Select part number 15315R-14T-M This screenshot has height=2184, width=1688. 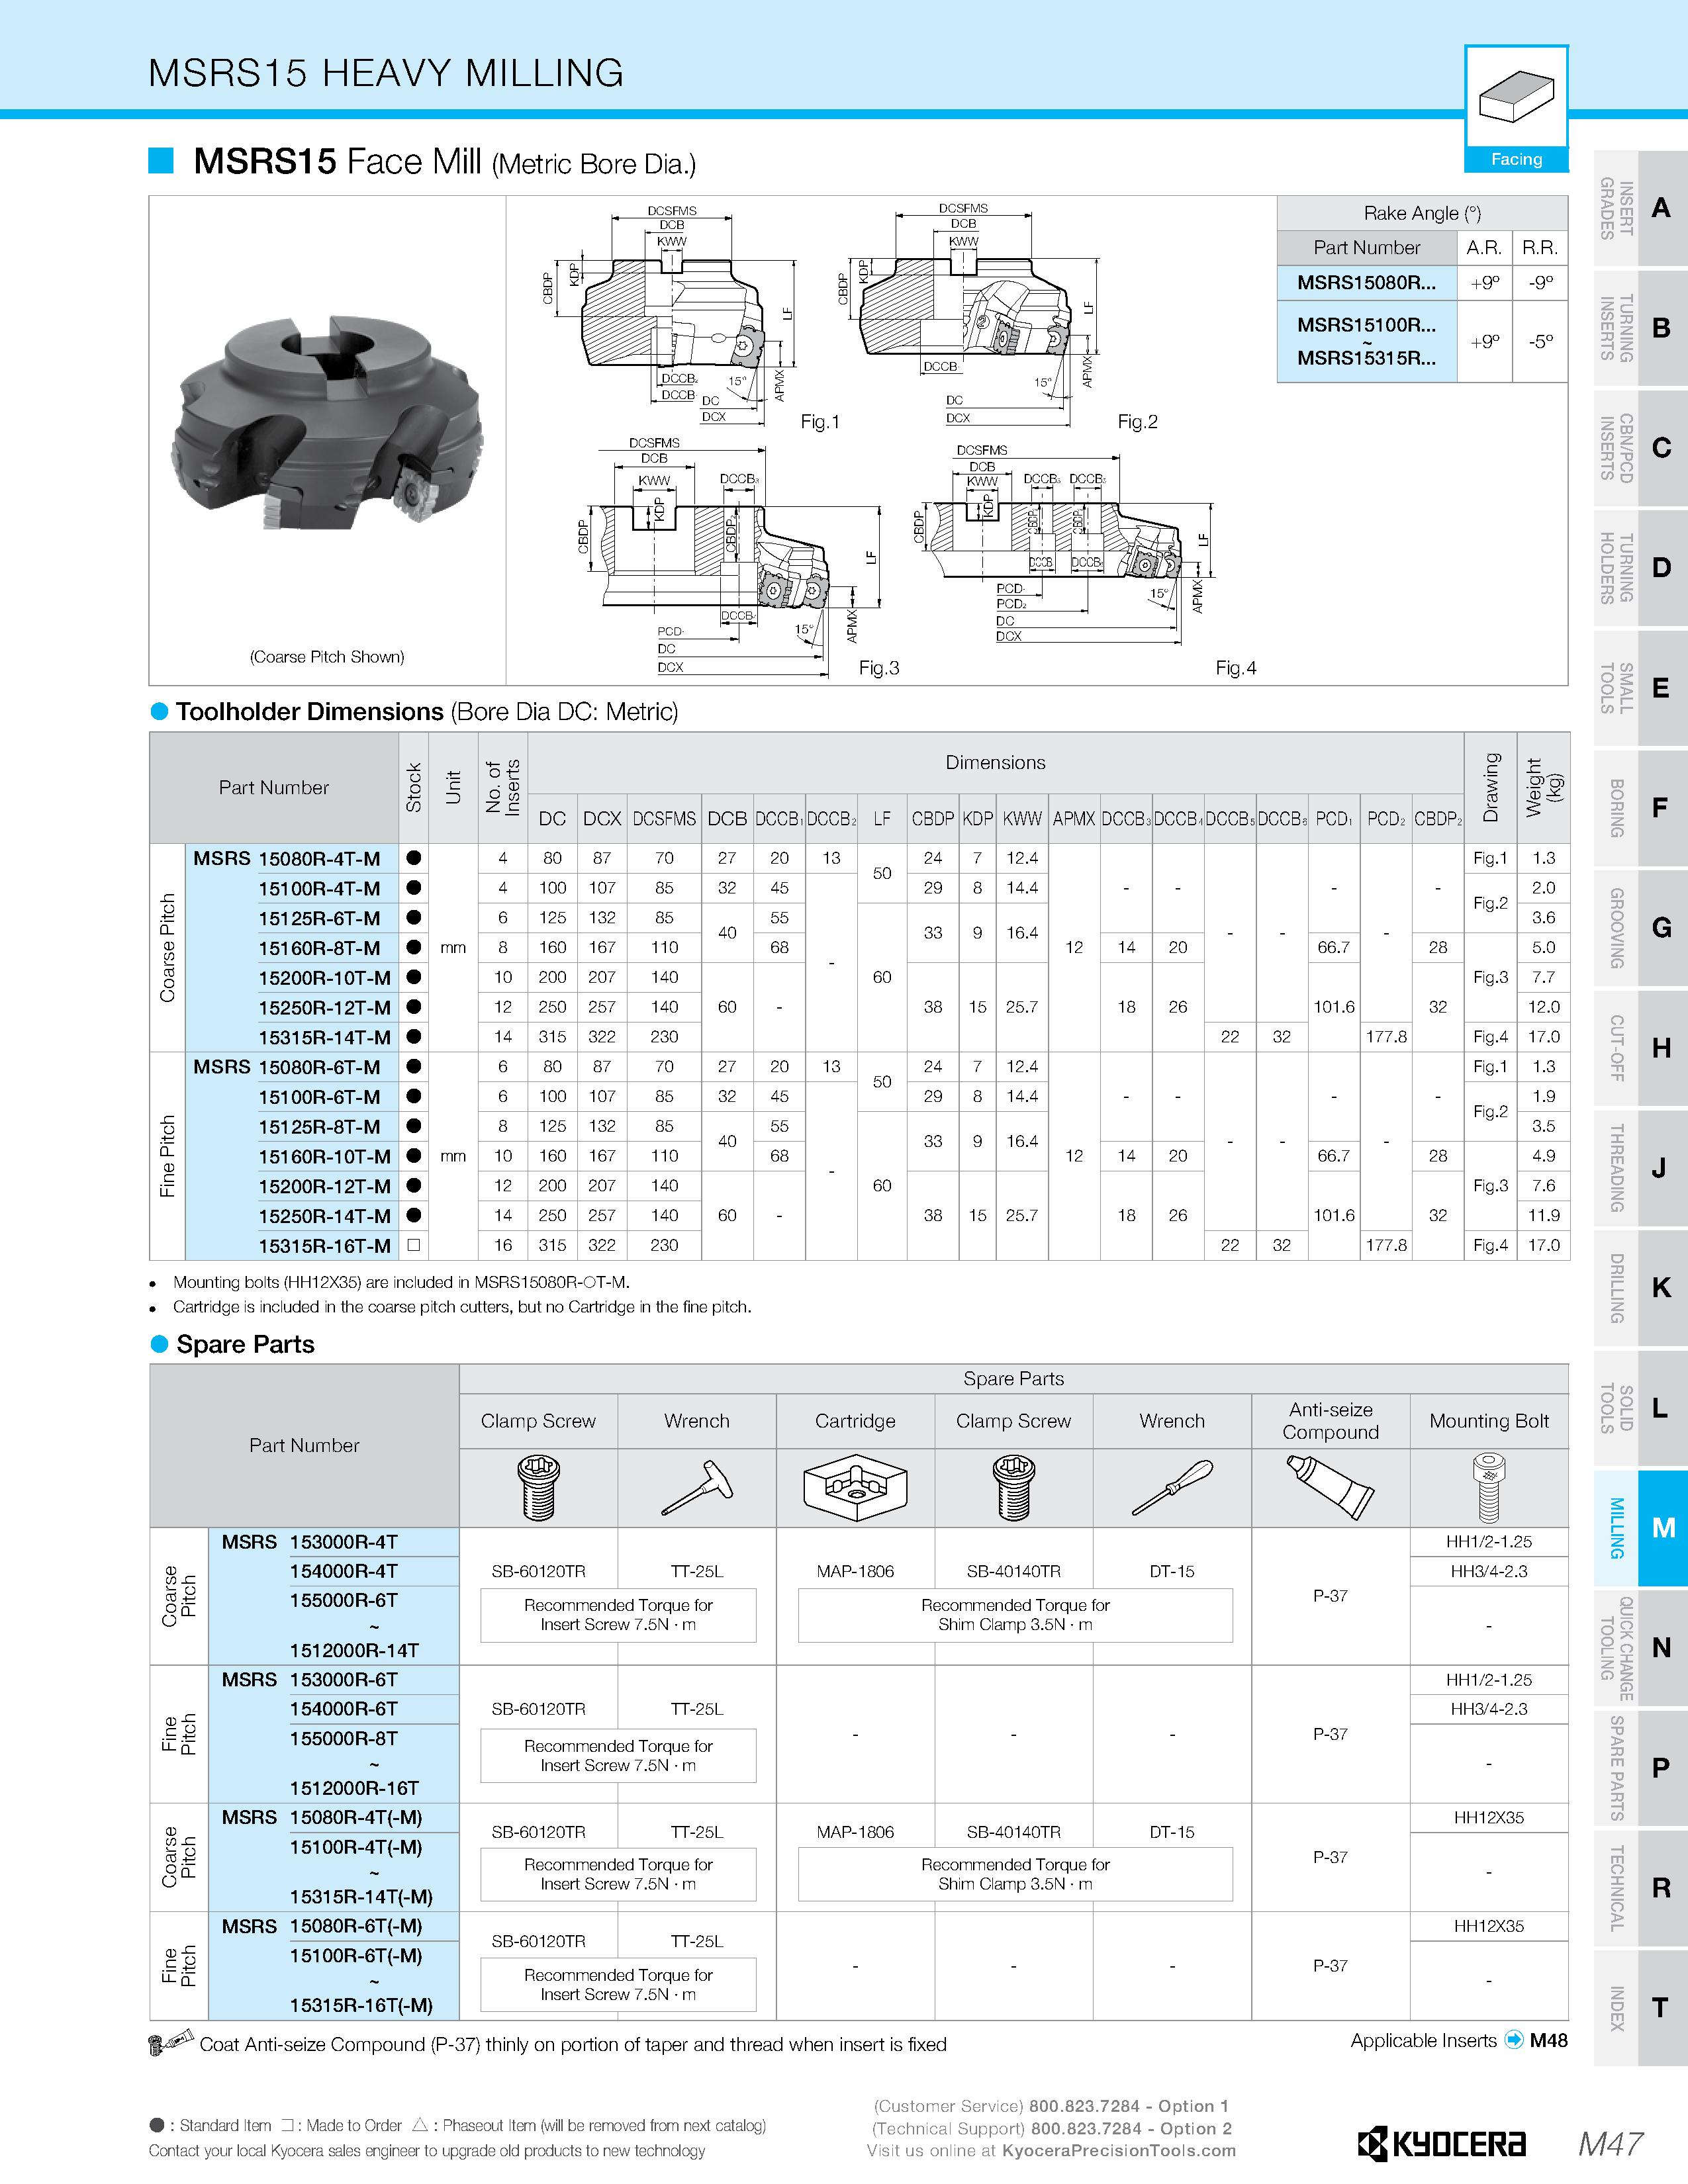[324, 1037]
